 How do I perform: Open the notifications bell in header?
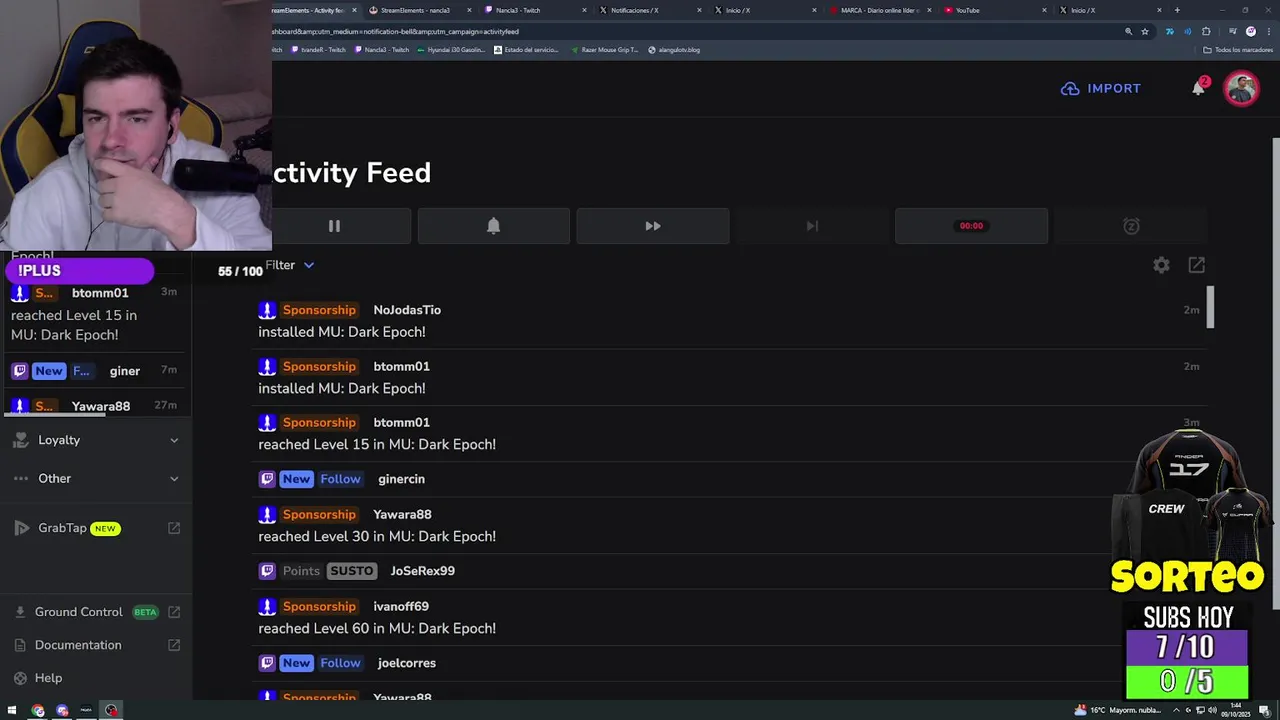point(1198,88)
